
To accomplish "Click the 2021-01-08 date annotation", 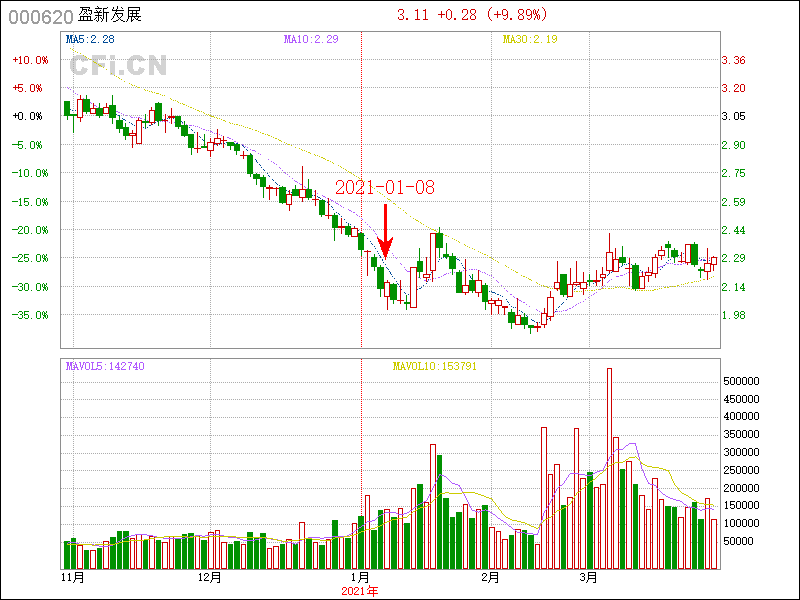I will pos(385,187).
